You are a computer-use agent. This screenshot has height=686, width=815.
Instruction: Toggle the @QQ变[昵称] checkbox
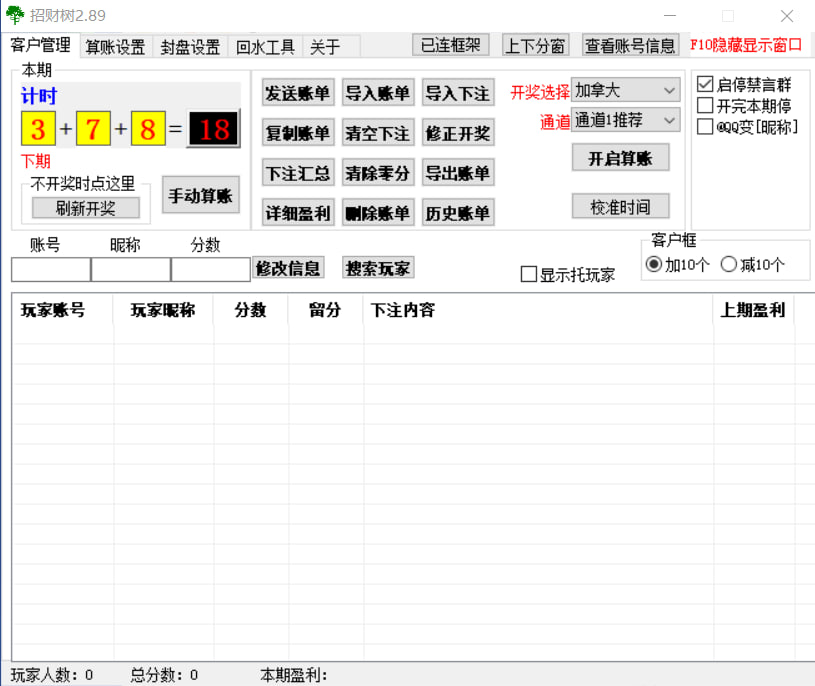click(705, 127)
